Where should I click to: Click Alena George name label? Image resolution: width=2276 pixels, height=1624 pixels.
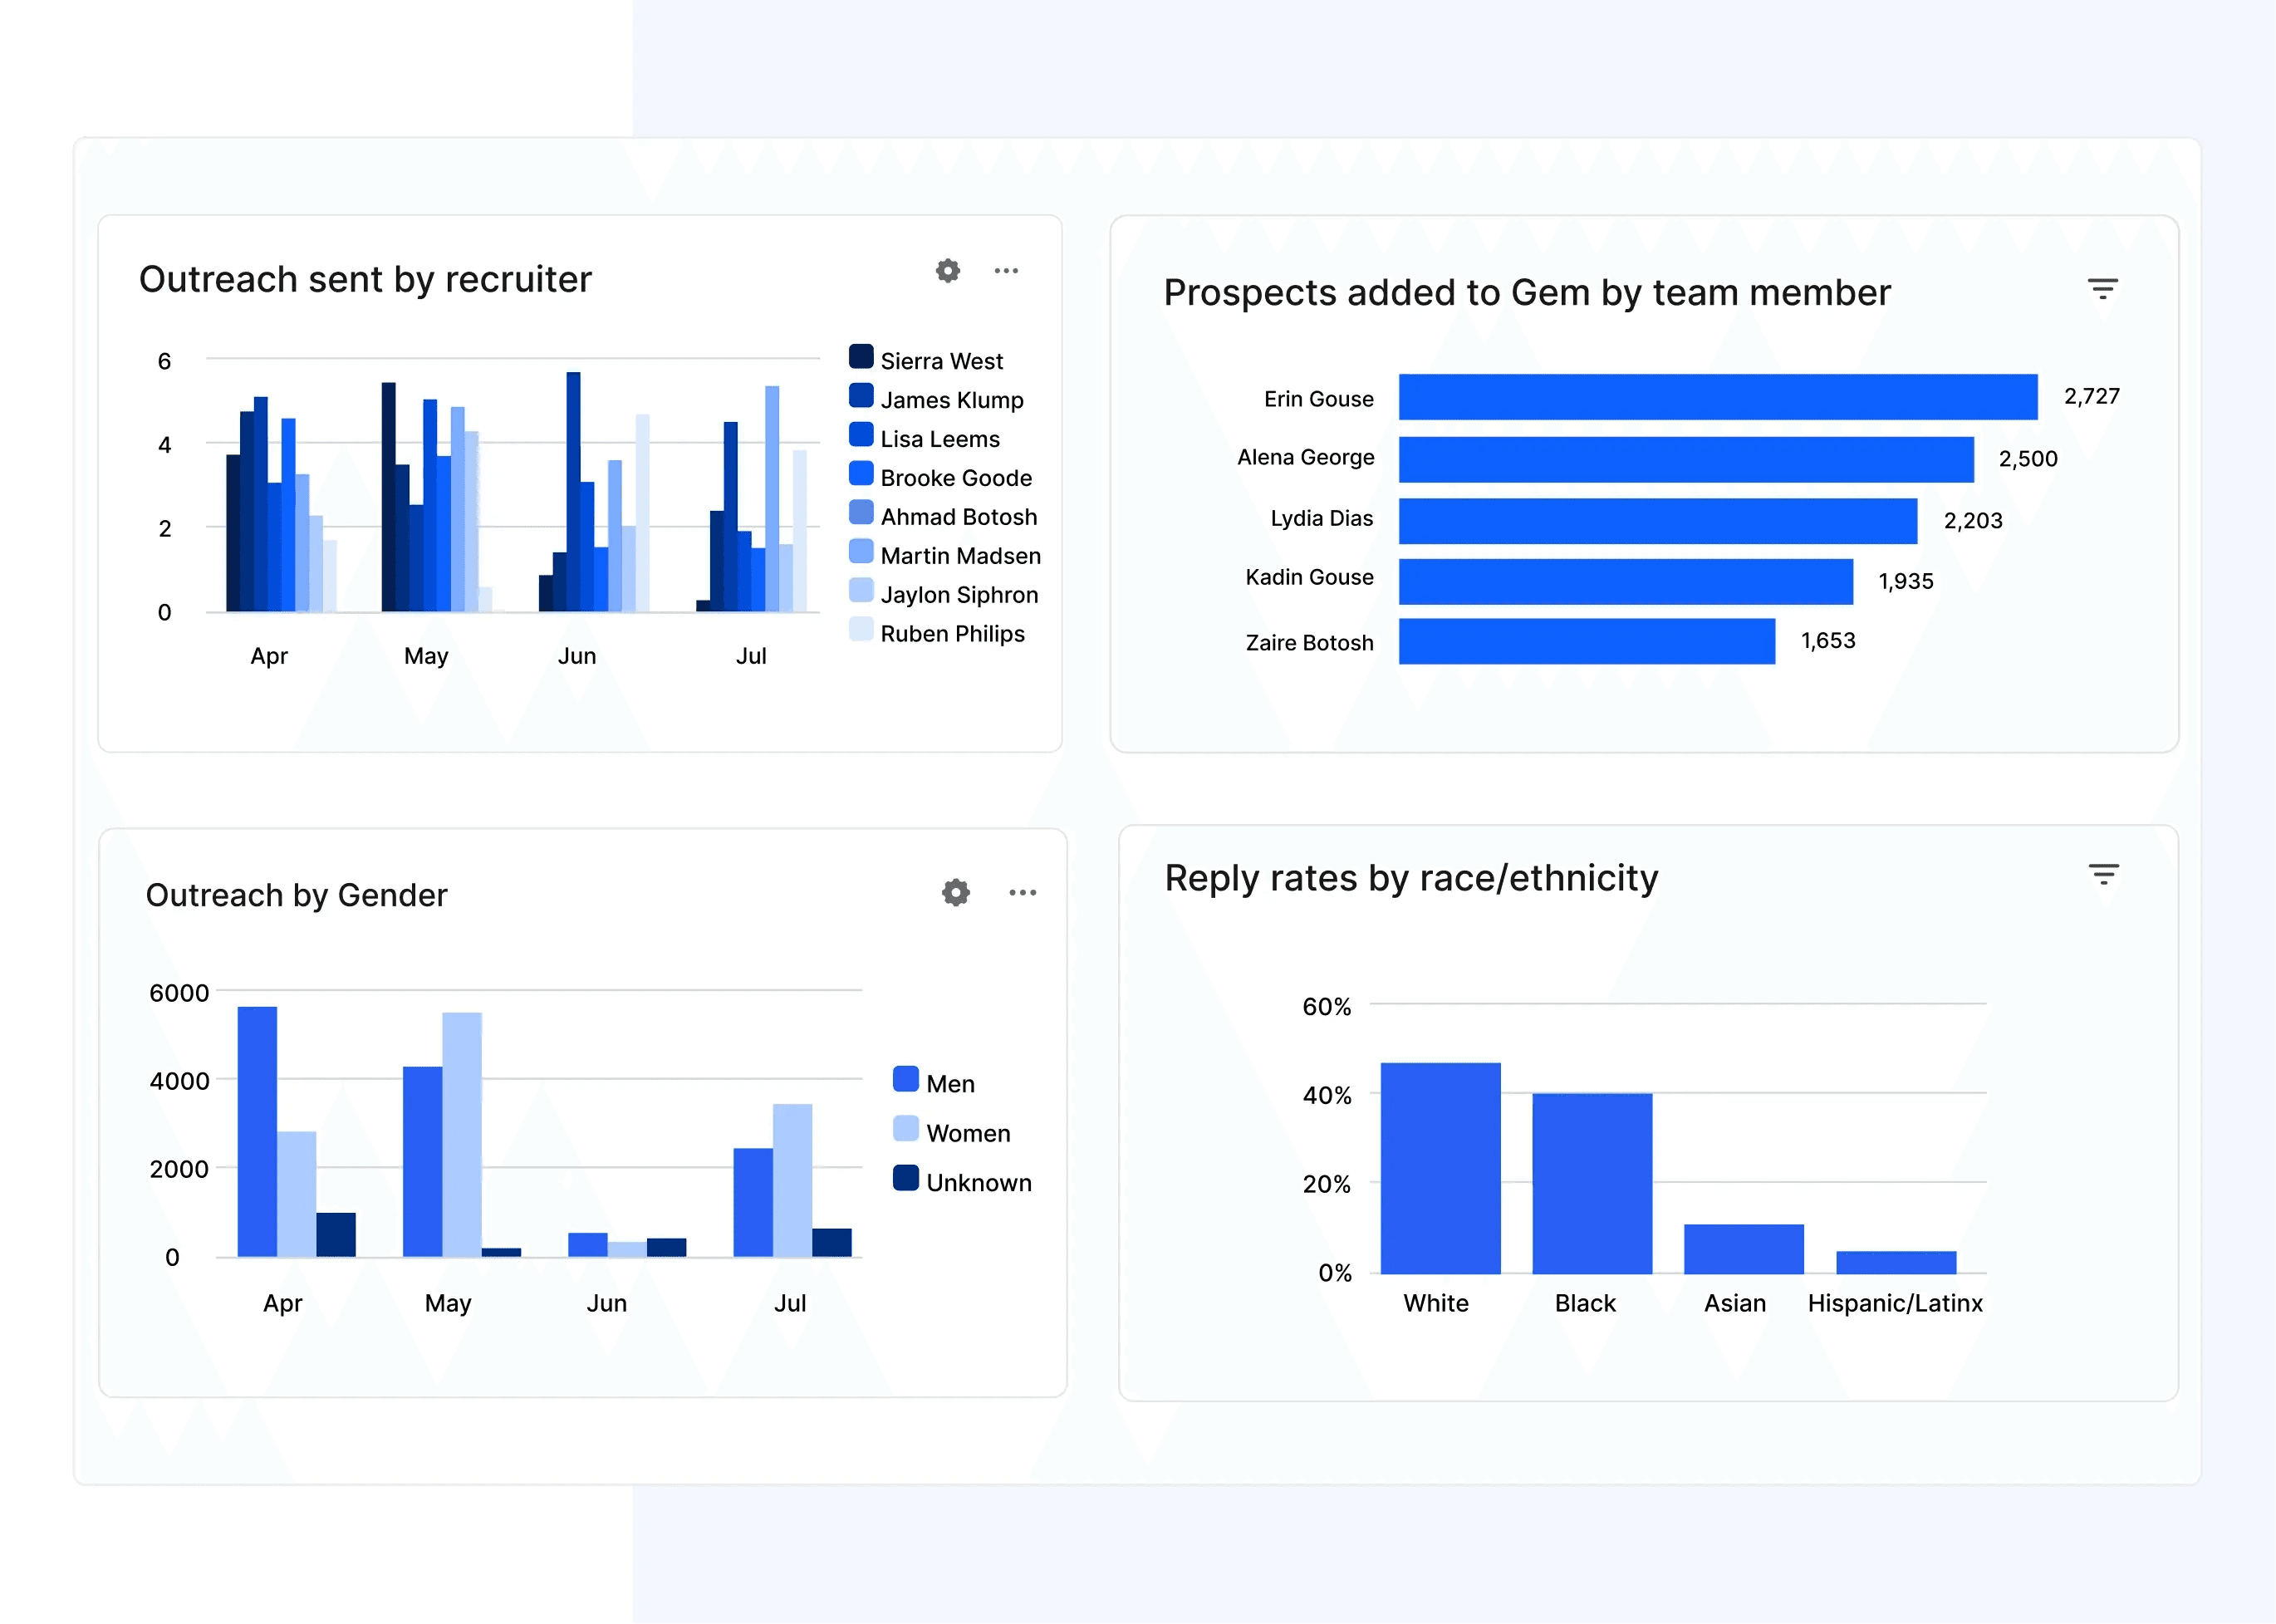(x=1305, y=457)
